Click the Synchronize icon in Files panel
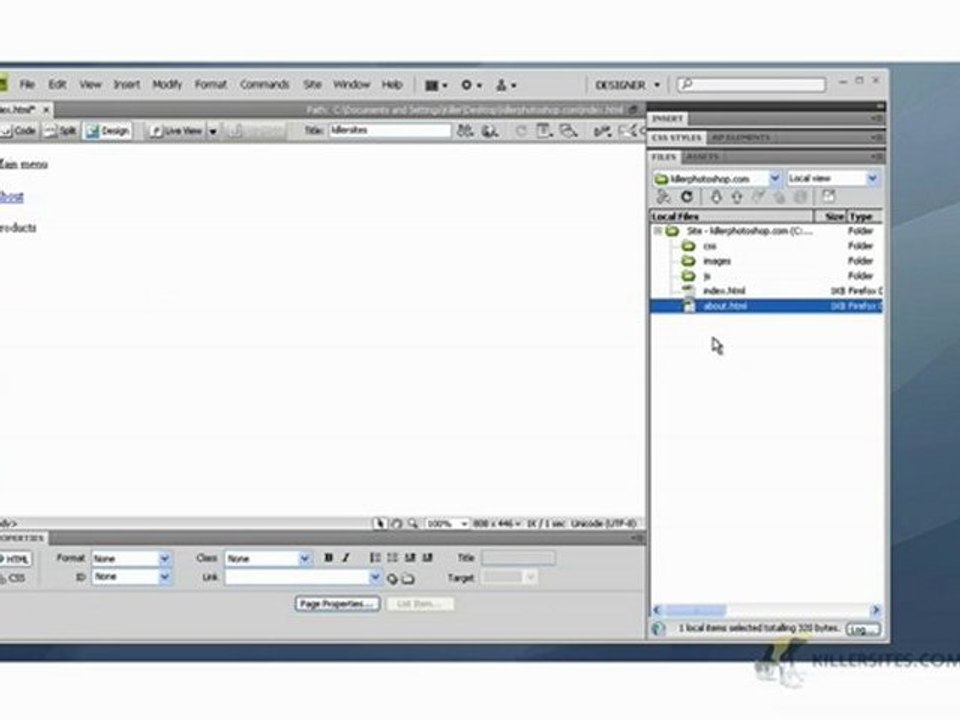The image size is (960, 720). tap(800, 197)
